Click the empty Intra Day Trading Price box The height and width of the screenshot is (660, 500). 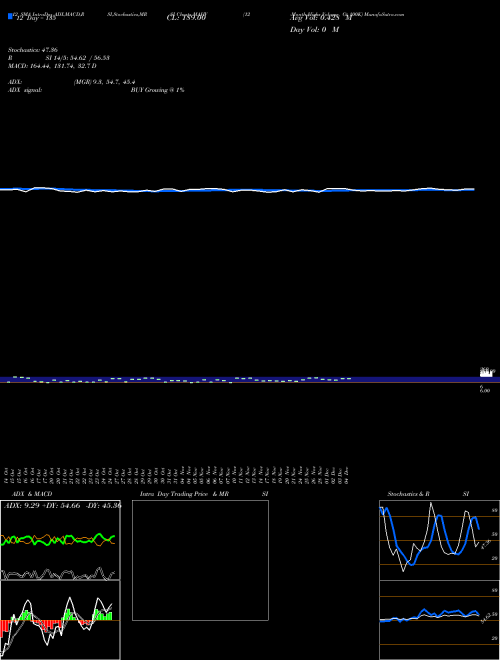coord(200,560)
